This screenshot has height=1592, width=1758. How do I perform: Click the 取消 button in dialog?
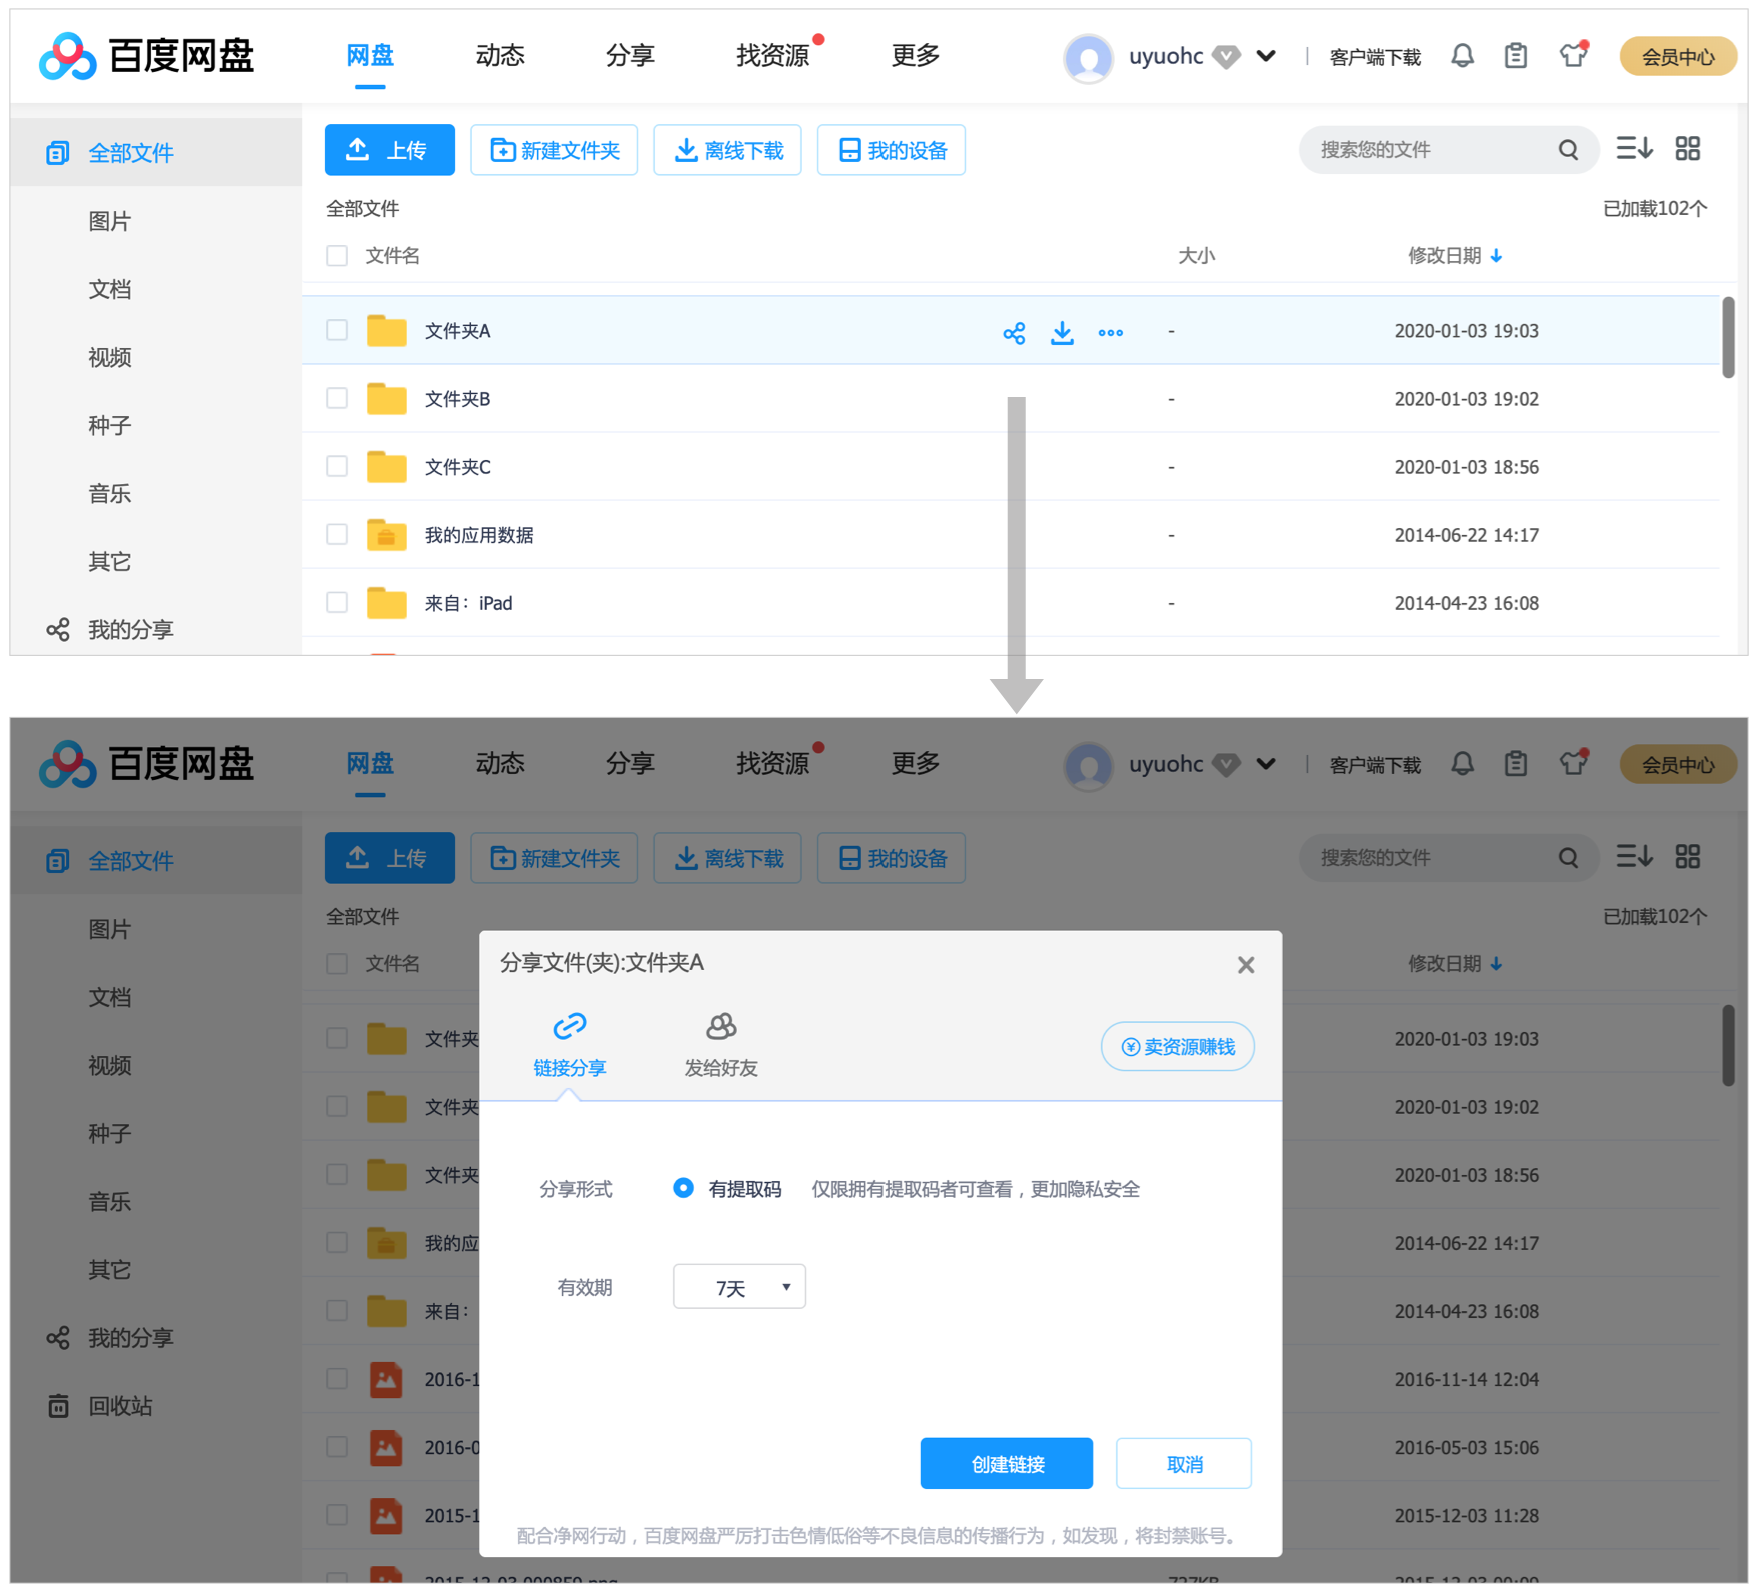point(1184,1464)
